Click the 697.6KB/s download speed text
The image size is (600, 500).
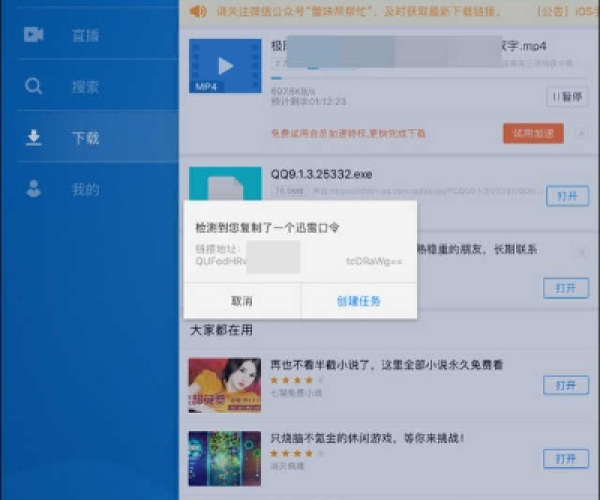coord(293,91)
